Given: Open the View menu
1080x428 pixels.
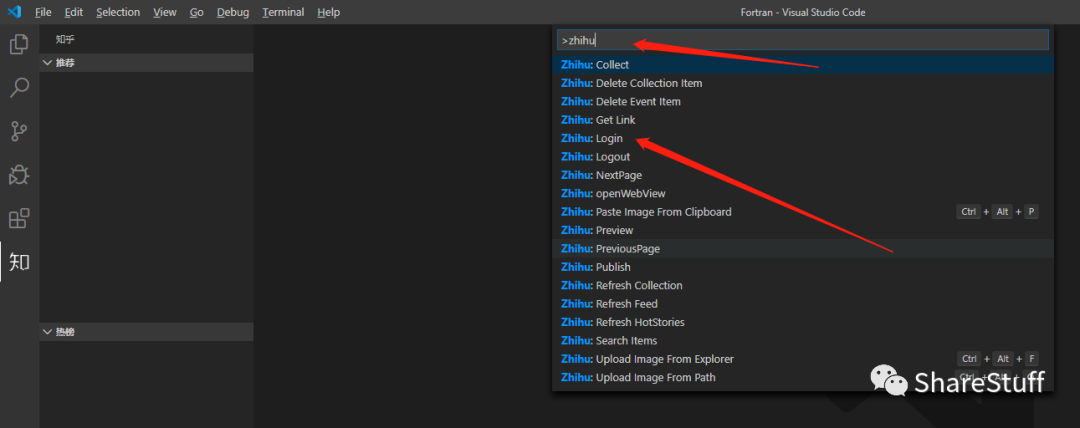Looking at the screenshot, I should pos(165,12).
